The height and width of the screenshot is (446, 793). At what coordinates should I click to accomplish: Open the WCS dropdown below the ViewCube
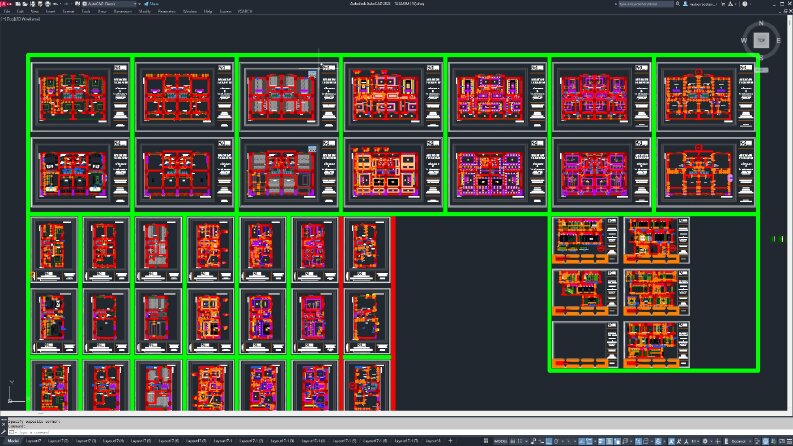762,70
